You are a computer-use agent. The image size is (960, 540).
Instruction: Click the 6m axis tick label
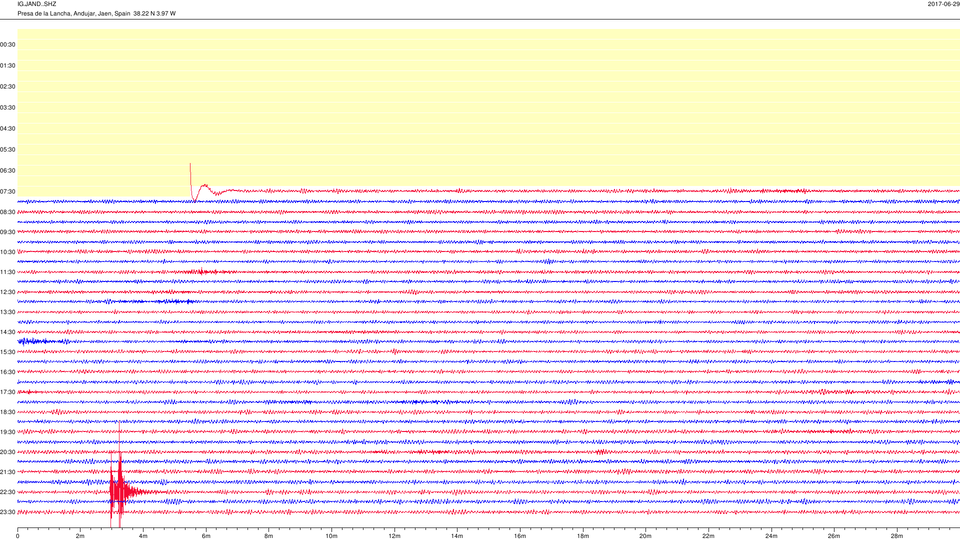(206, 536)
